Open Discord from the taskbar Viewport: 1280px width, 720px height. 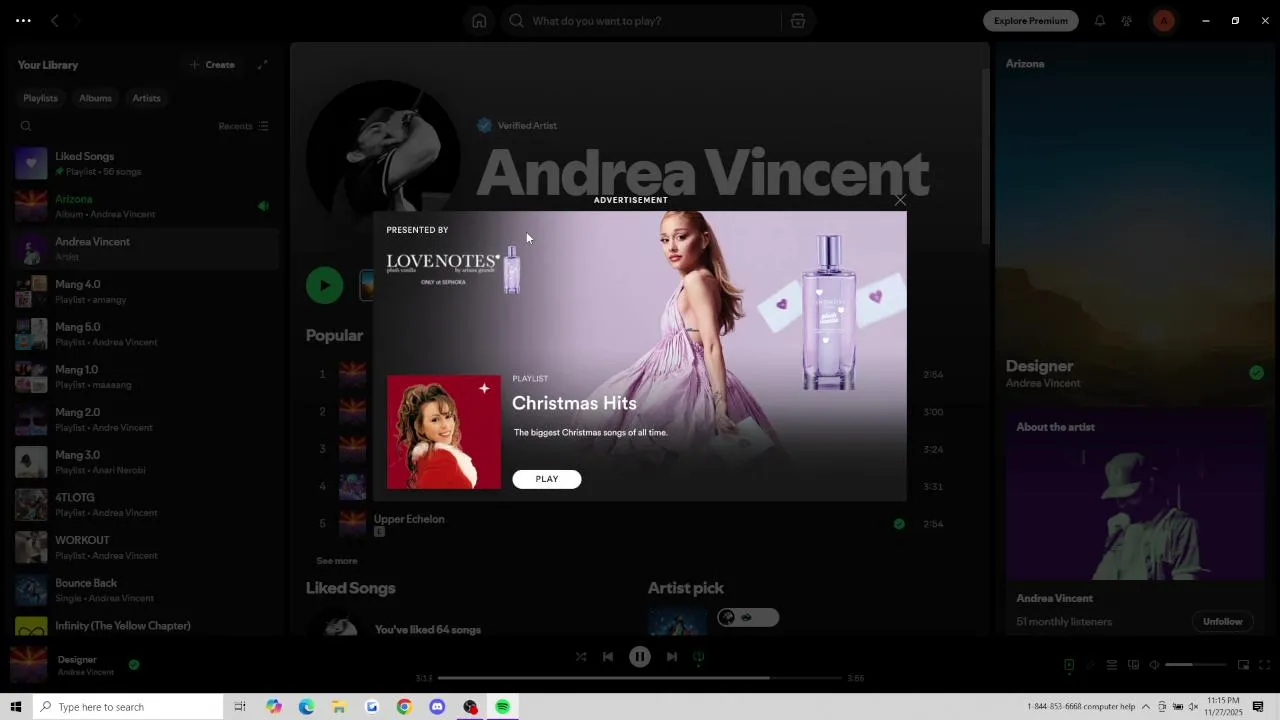[x=437, y=707]
